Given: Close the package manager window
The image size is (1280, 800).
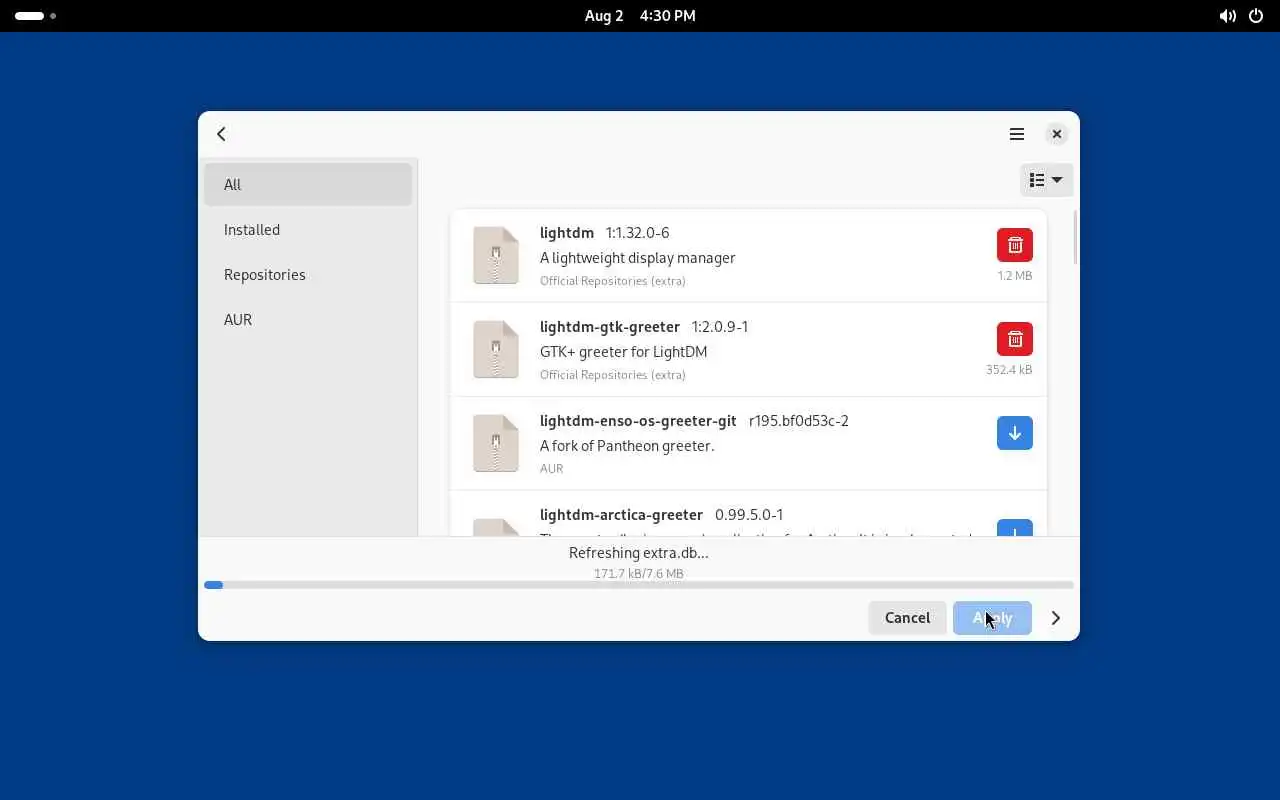Looking at the screenshot, I should point(1057,134).
